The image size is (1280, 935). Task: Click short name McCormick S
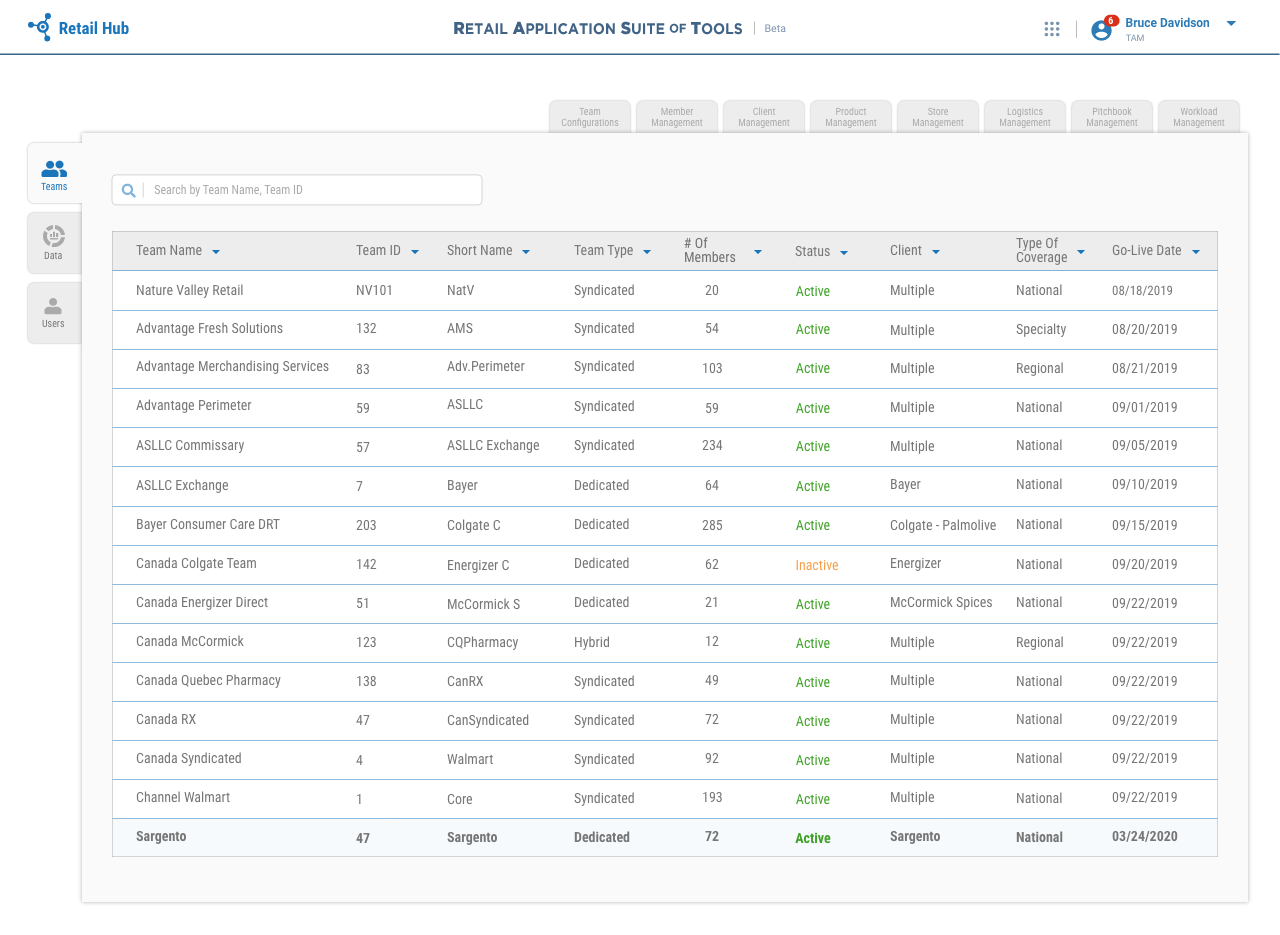point(484,605)
